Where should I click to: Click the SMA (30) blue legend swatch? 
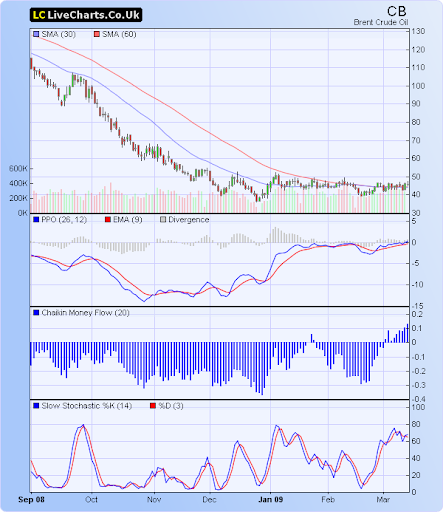pyautogui.click(x=36, y=34)
